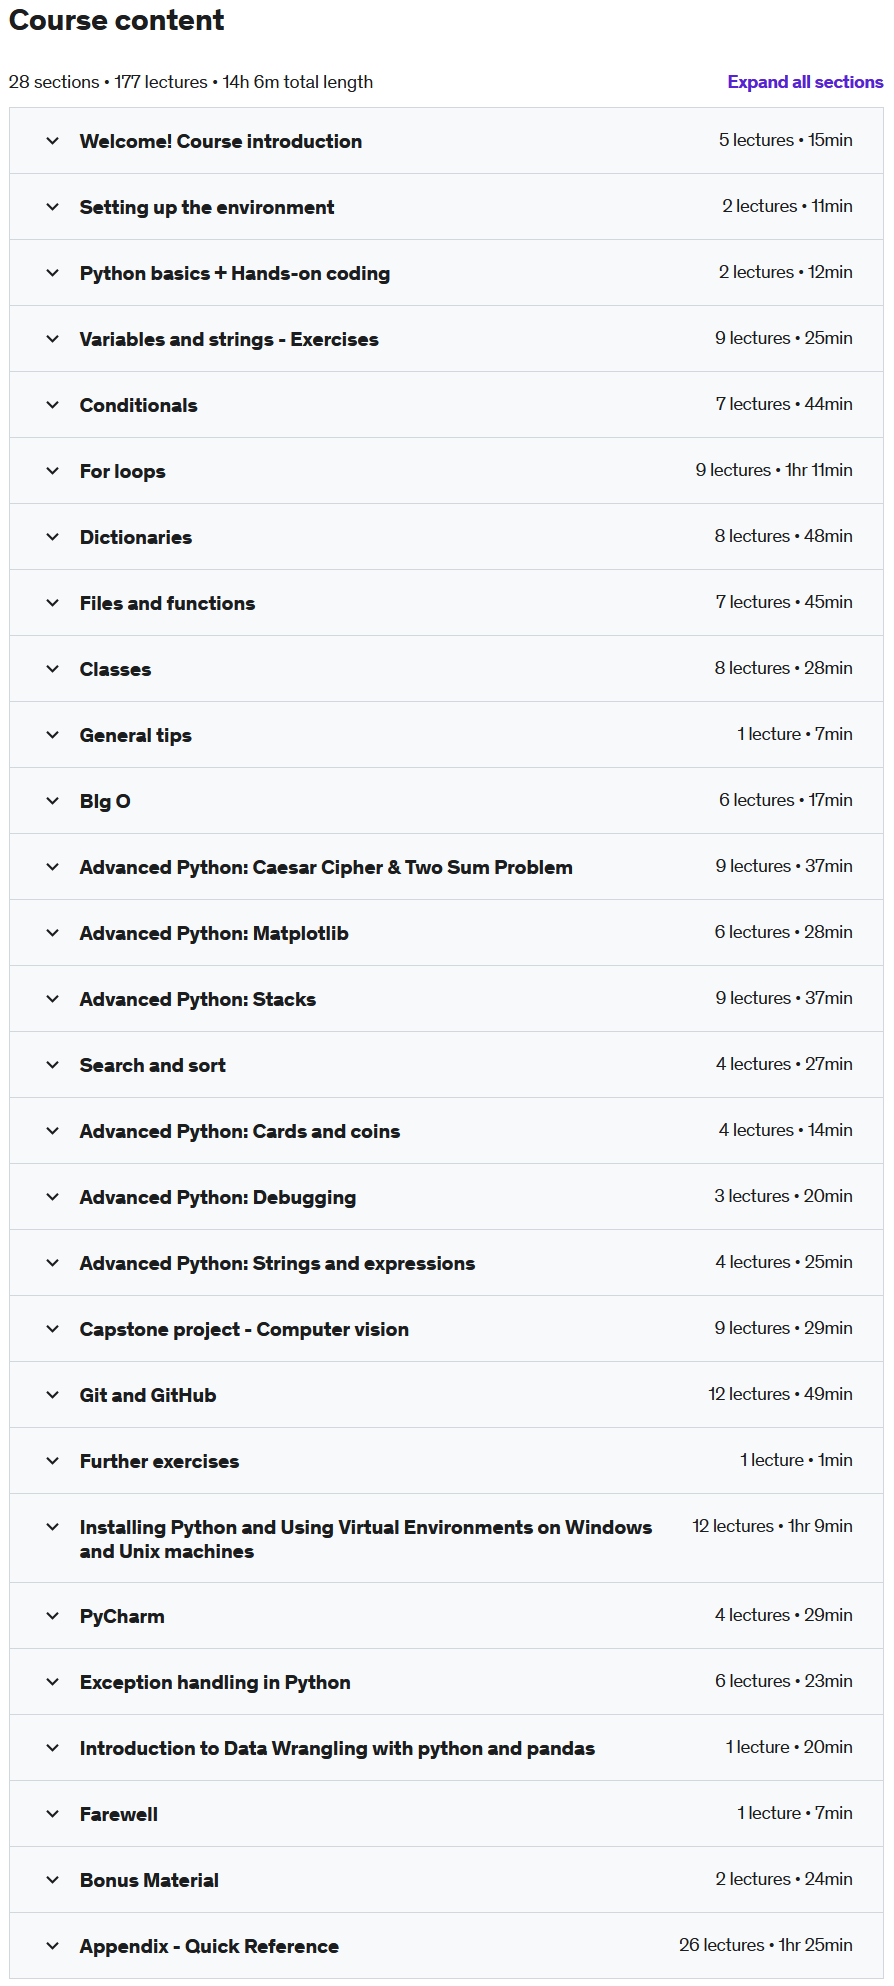Open the Dictionaries section title

tap(136, 537)
